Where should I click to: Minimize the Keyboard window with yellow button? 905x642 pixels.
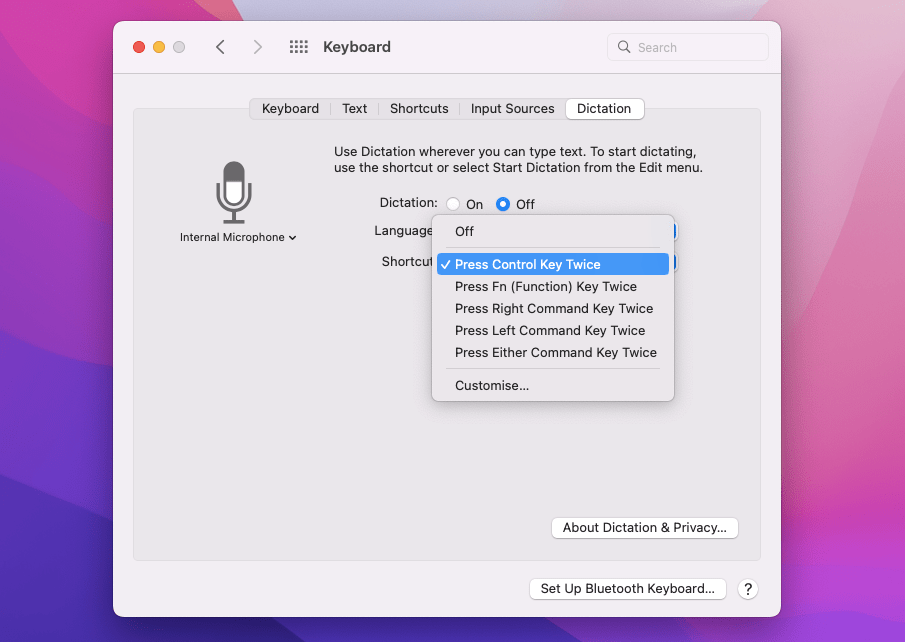coord(159,47)
